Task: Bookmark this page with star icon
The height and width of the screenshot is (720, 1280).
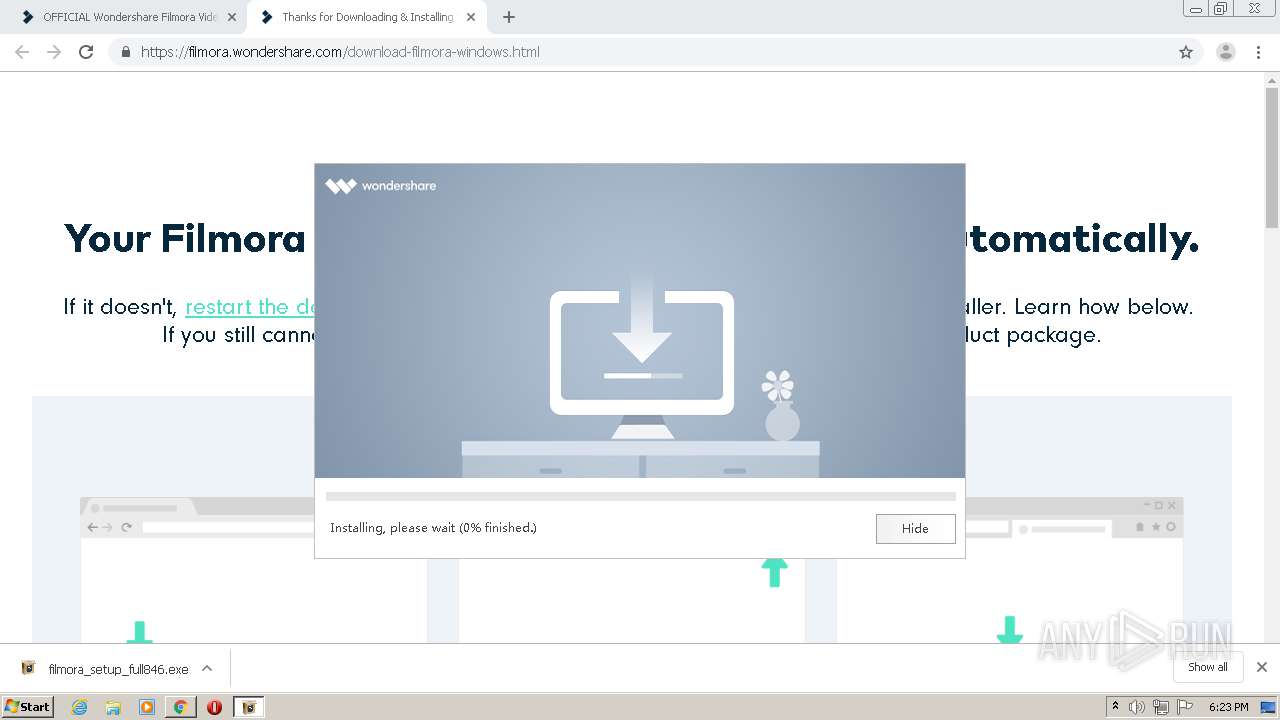Action: click(x=1186, y=52)
